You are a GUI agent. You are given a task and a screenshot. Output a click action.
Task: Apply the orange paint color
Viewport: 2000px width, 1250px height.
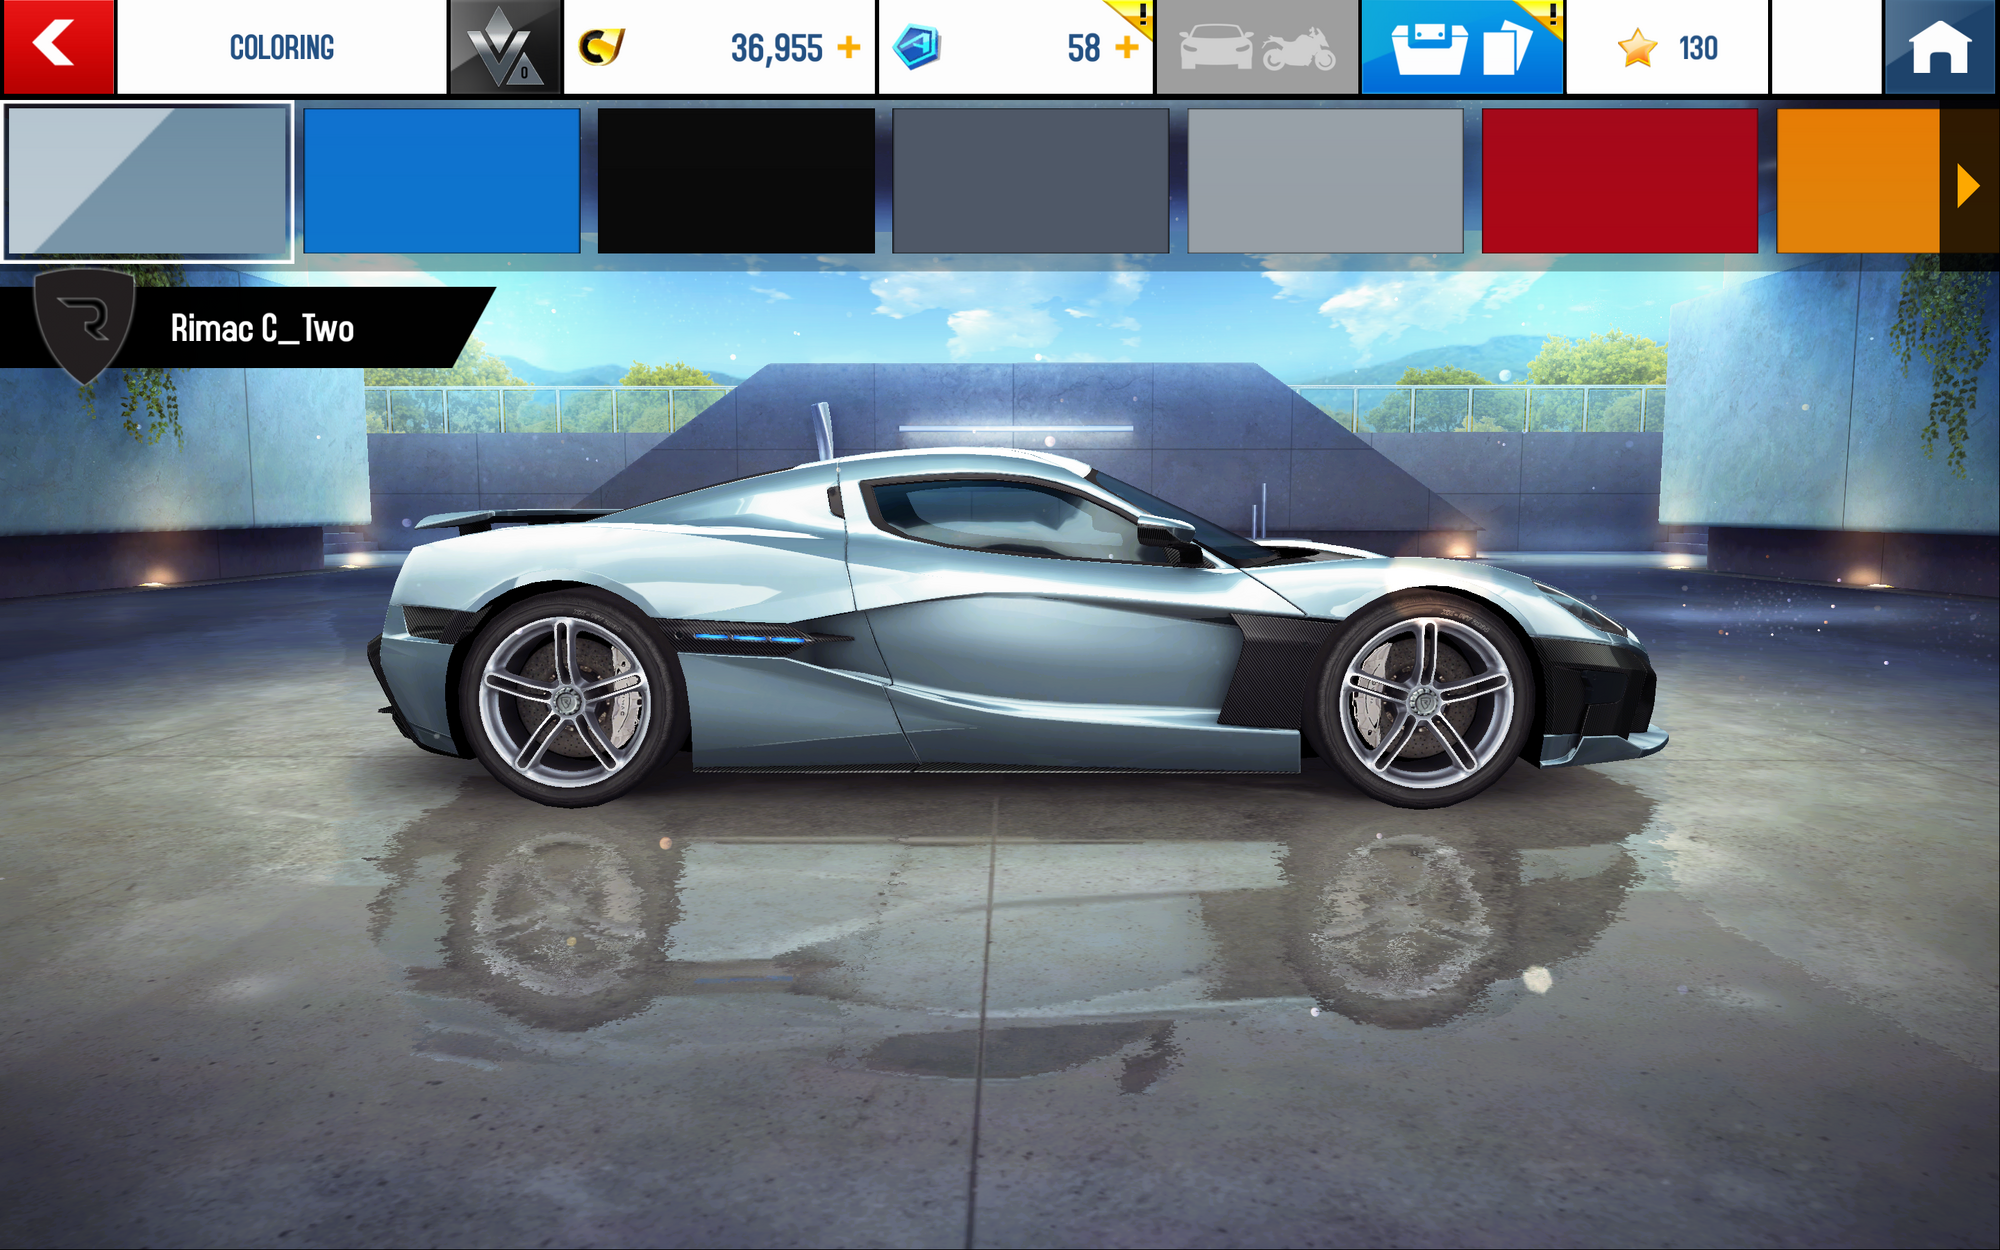pos(1858,181)
